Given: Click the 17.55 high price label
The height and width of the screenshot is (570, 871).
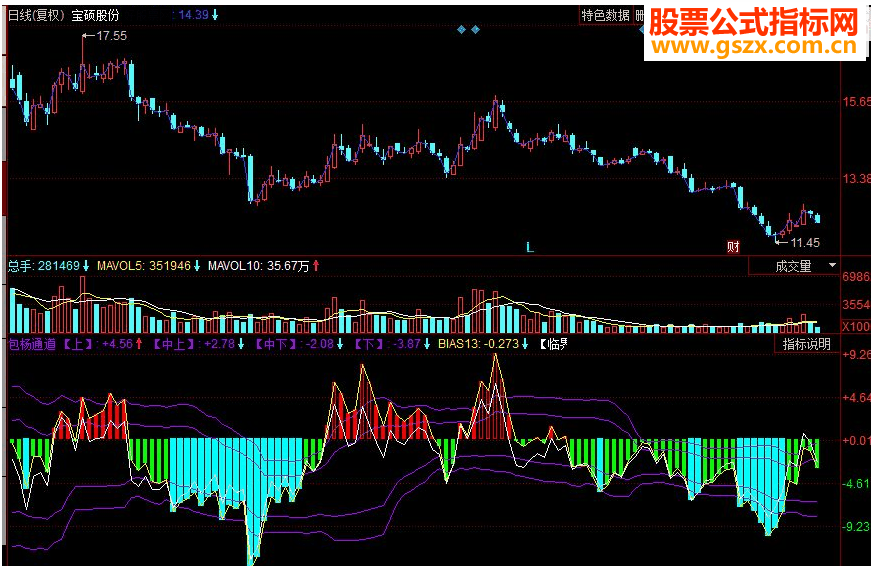Looking at the screenshot, I should click(x=111, y=36).
